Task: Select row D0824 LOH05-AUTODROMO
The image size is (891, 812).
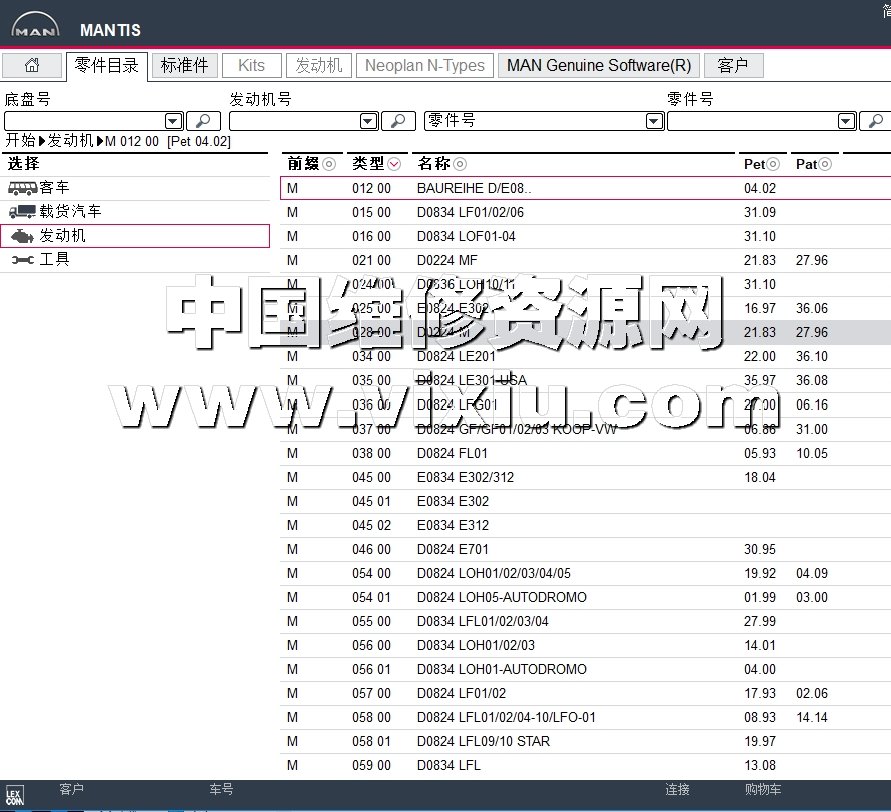Action: click(501, 598)
